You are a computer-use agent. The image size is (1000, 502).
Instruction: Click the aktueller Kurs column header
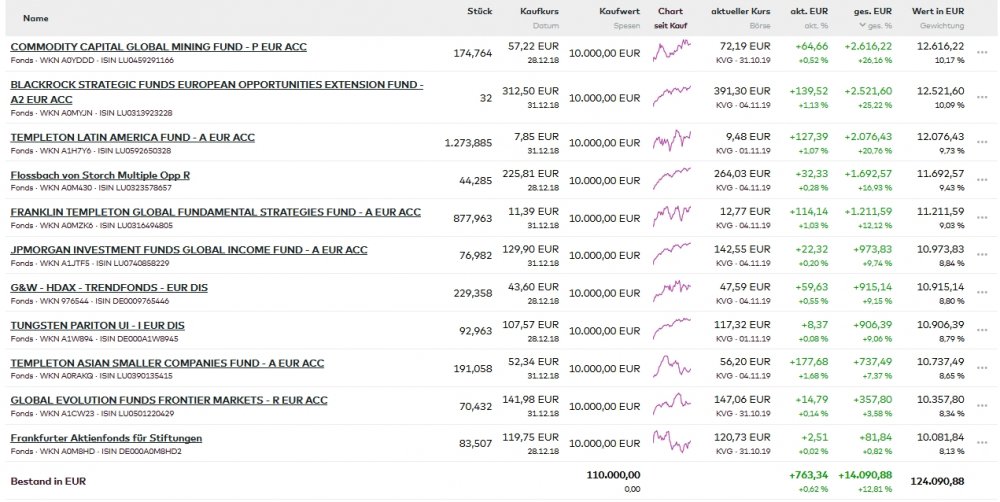pyautogui.click(x=740, y=11)
